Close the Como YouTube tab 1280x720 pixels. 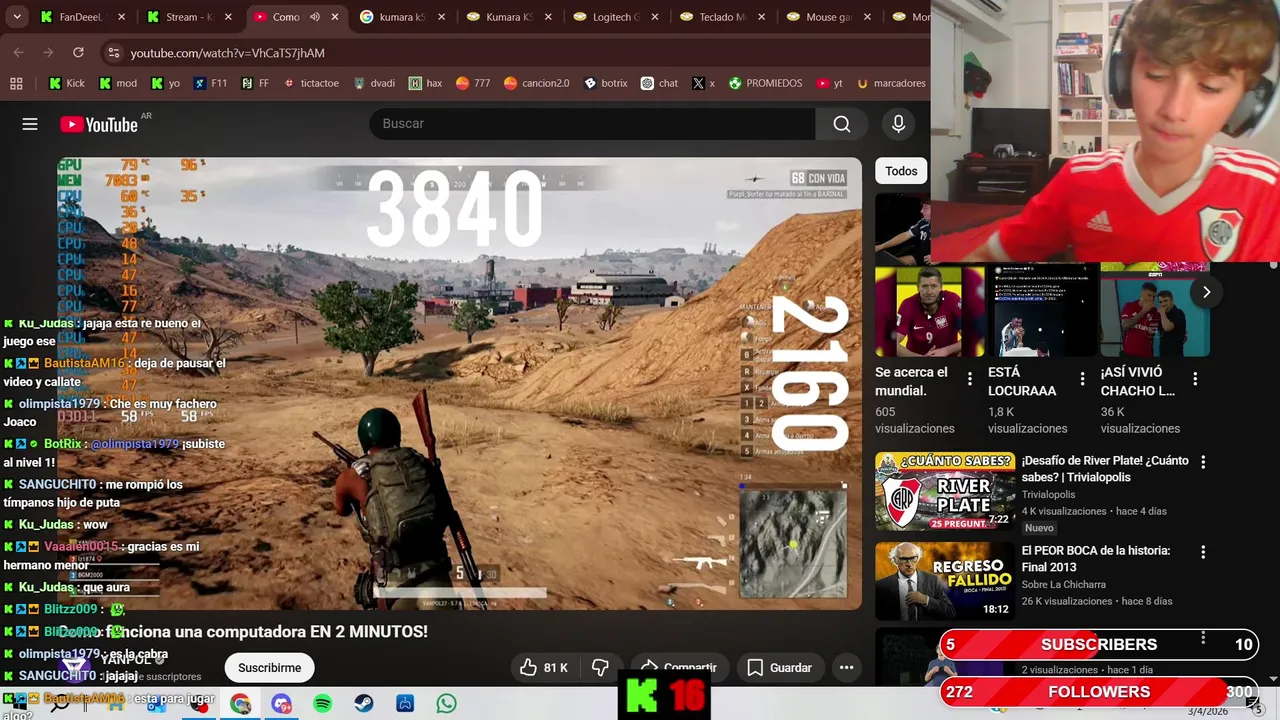coord(334,17)
